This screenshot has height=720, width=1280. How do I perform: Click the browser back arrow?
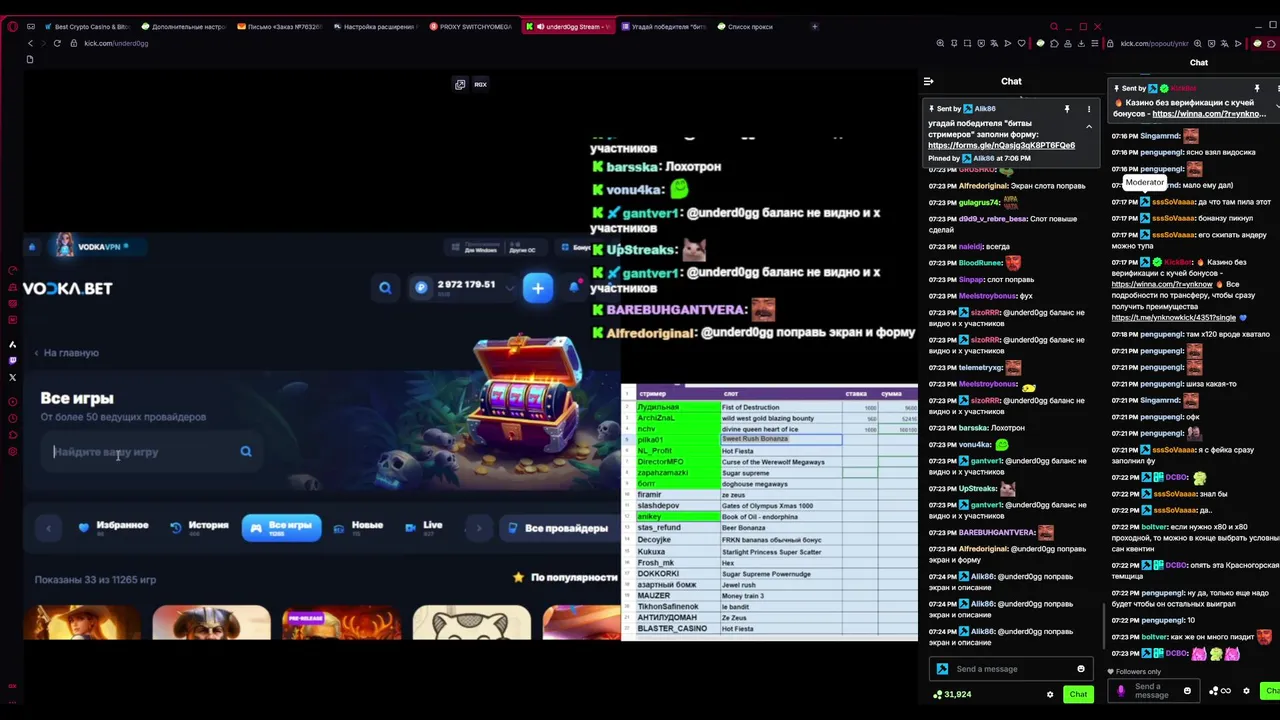[x=30, y=43]
